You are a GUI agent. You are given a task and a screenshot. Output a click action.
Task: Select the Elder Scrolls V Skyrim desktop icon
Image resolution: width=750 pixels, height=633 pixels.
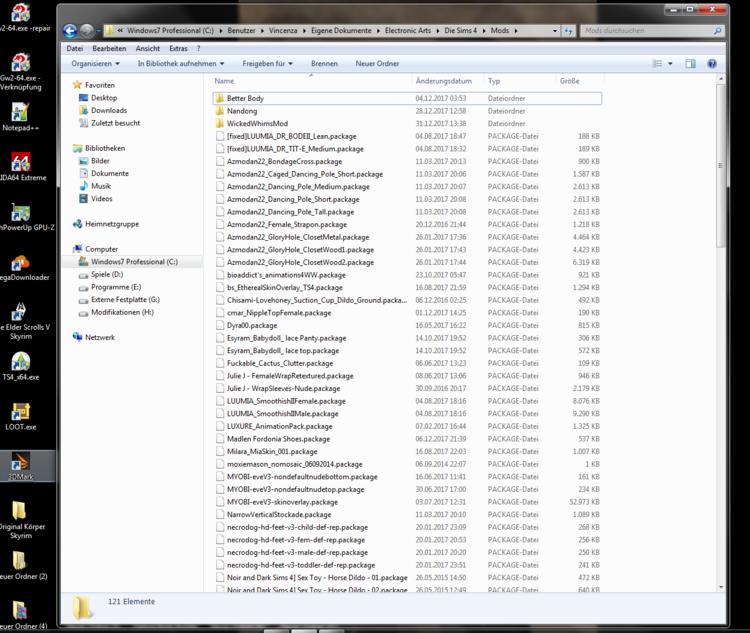pos(22,321)
